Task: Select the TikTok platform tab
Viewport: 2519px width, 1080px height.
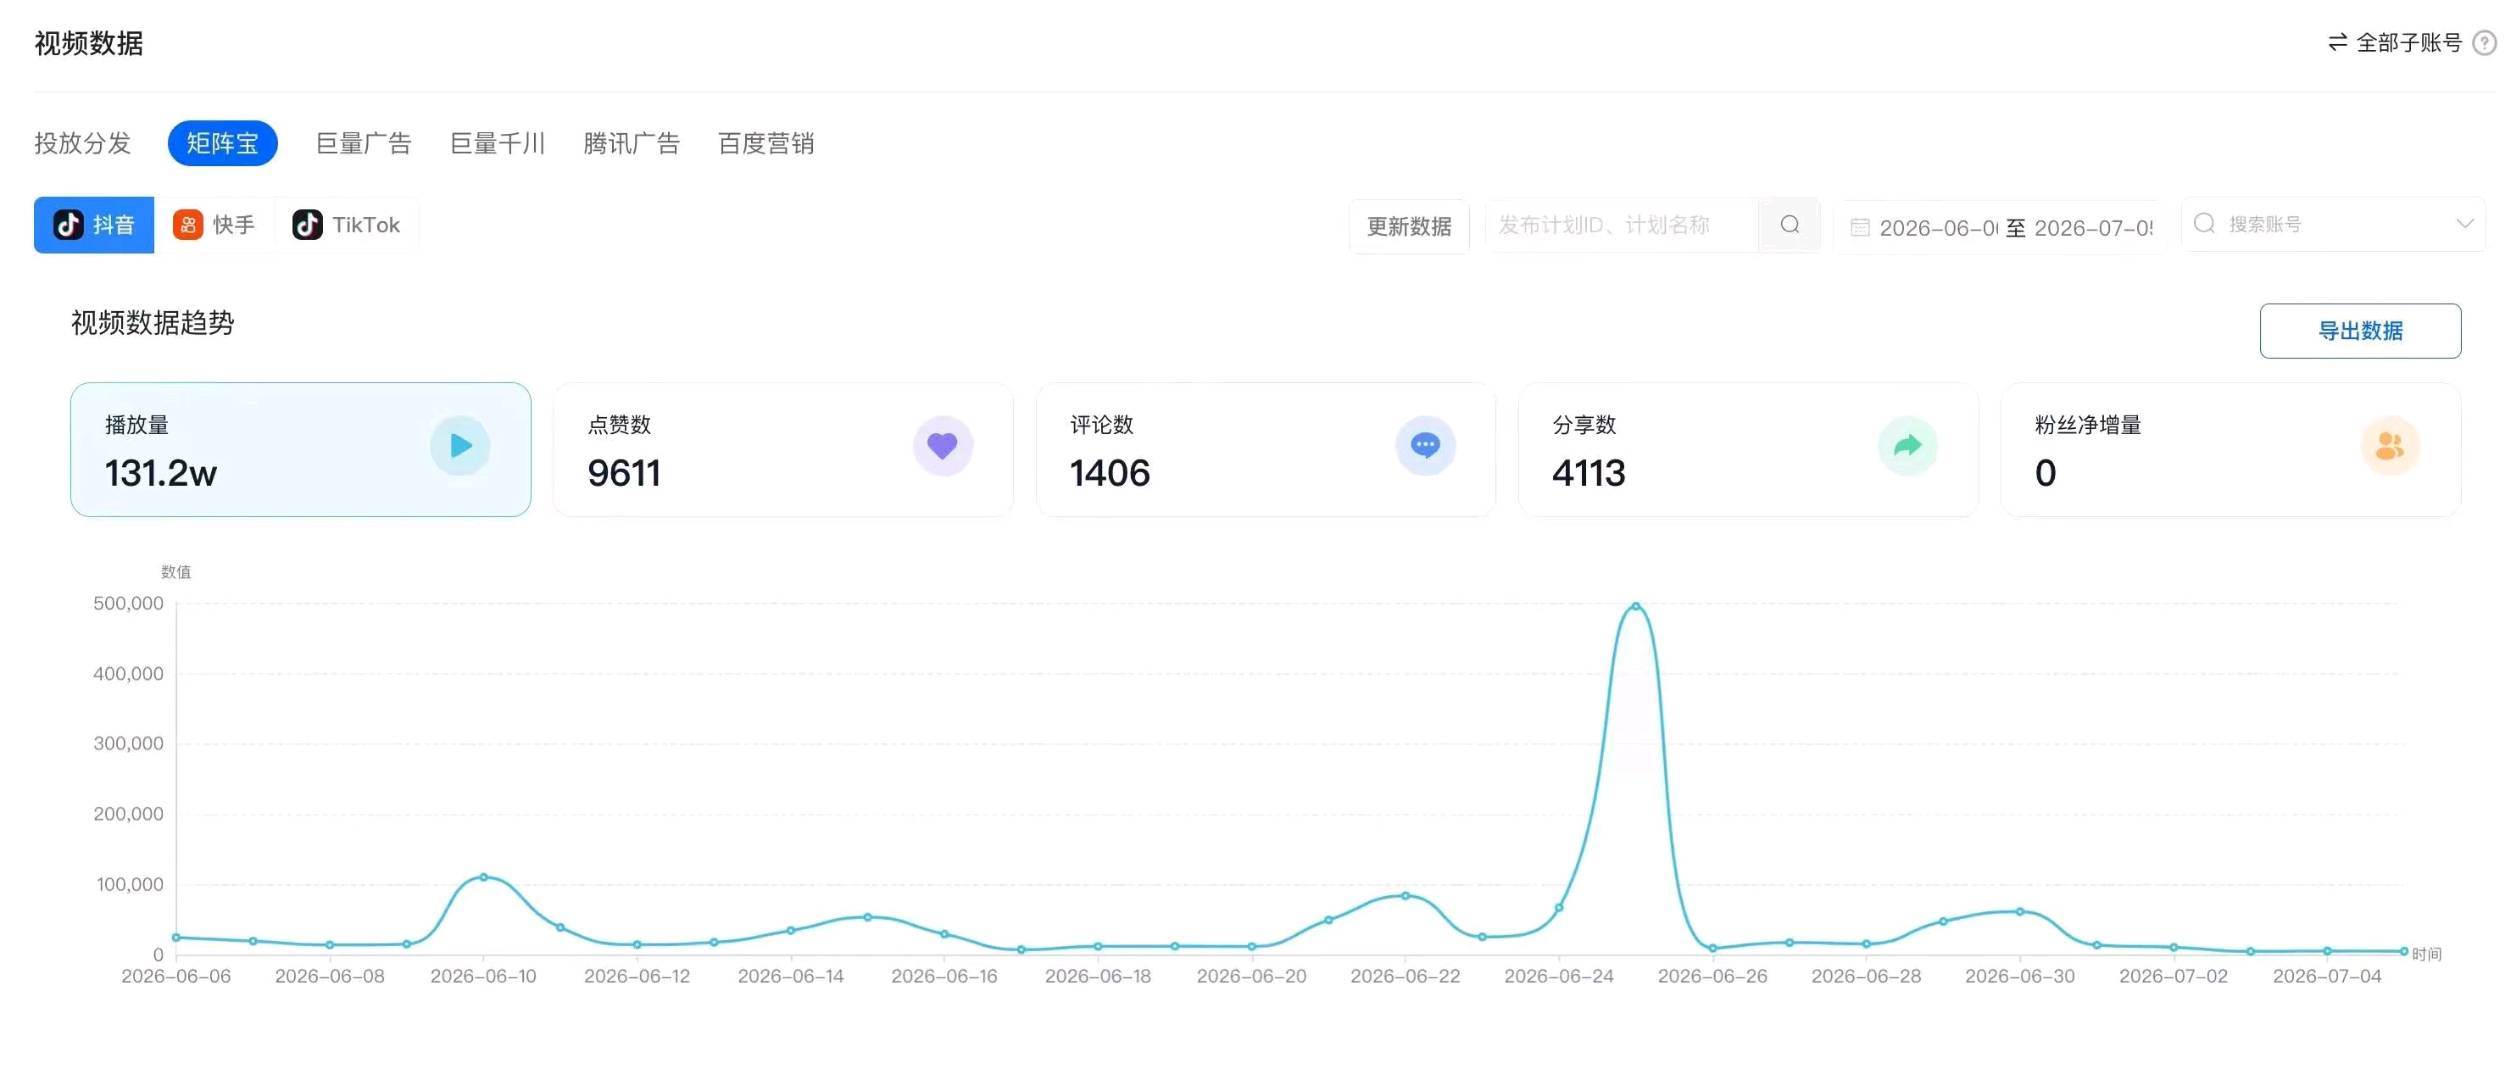Action: (x=347, y=225)
